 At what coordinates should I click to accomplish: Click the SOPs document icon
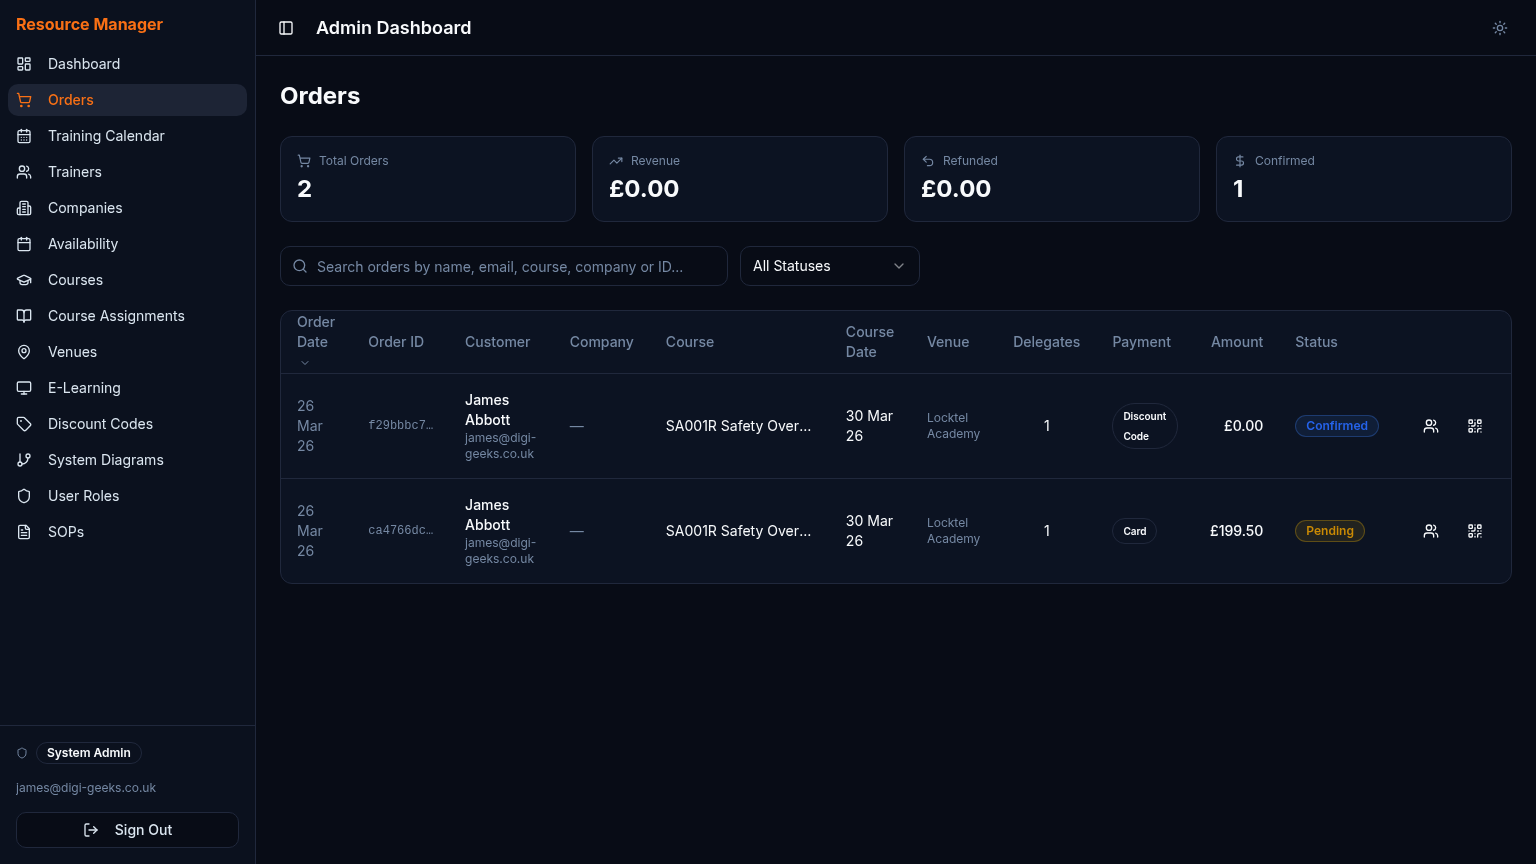click(x=24, y=532)
